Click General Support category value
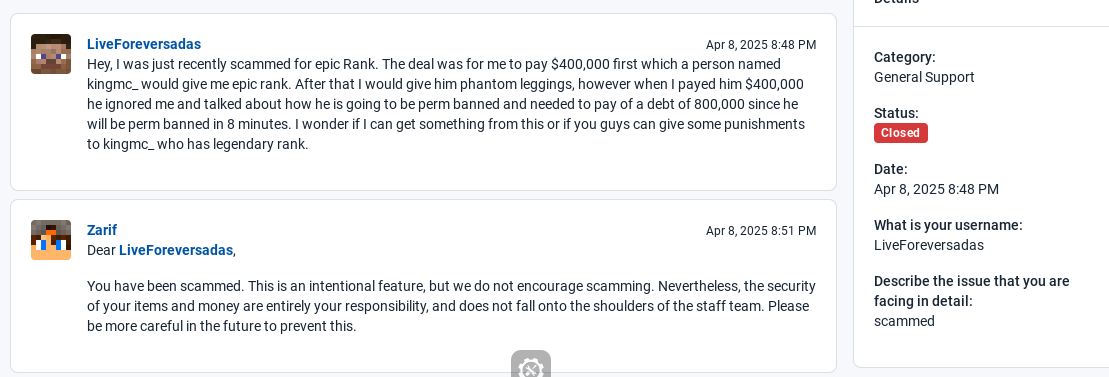The width and height of the screenshot is (1109, 377). [x=924, y=77]
